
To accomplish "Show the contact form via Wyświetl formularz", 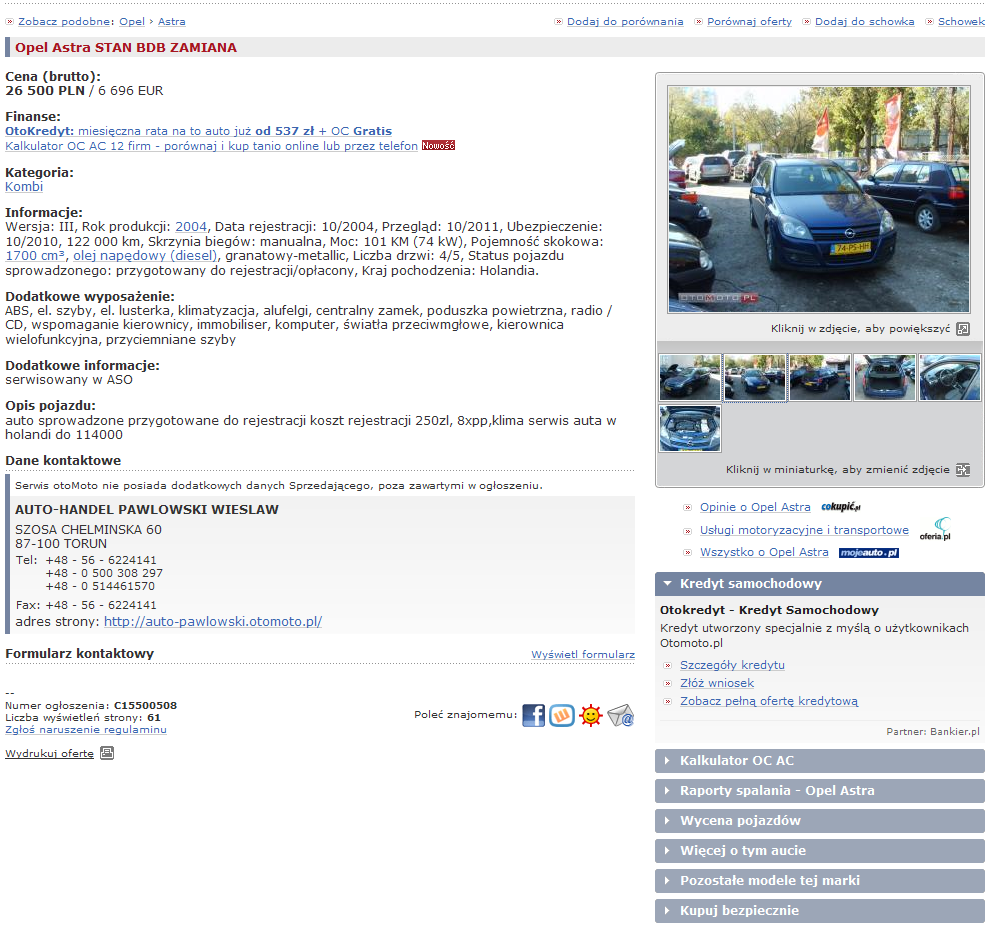I will click(x=583, y=654).
